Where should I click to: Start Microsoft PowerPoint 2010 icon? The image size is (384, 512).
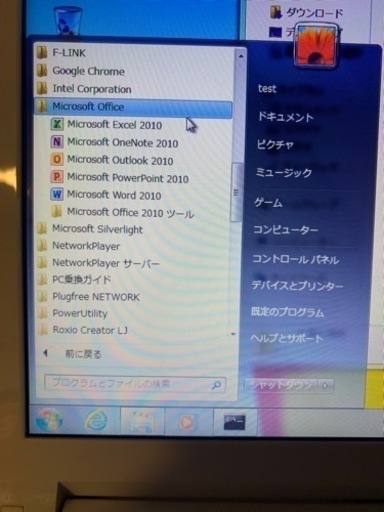(x=57, y=177)
